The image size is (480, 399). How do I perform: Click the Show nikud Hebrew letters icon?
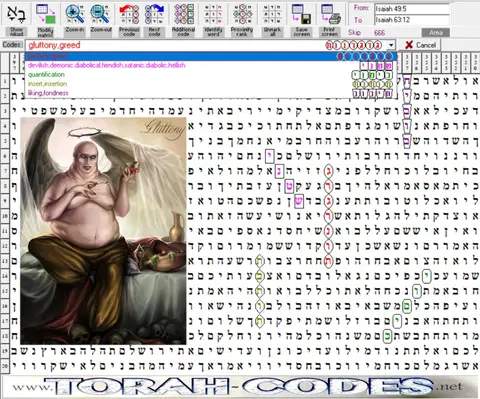(16, 14)
